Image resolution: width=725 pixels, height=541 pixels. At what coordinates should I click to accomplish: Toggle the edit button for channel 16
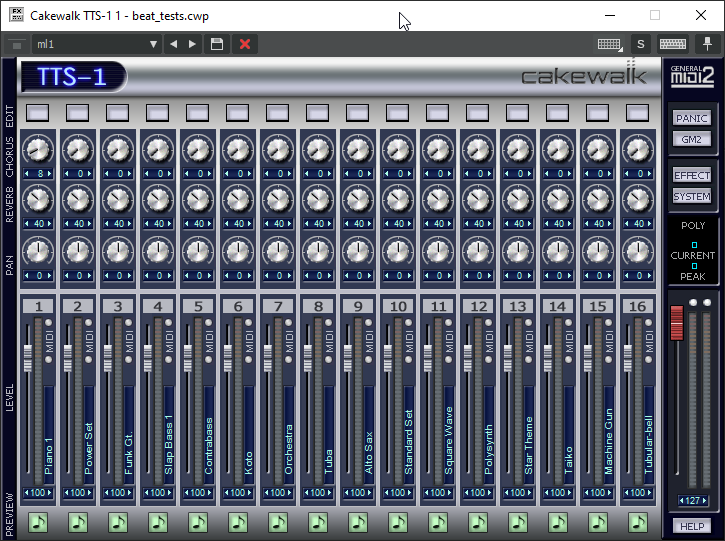click(638, 112)
